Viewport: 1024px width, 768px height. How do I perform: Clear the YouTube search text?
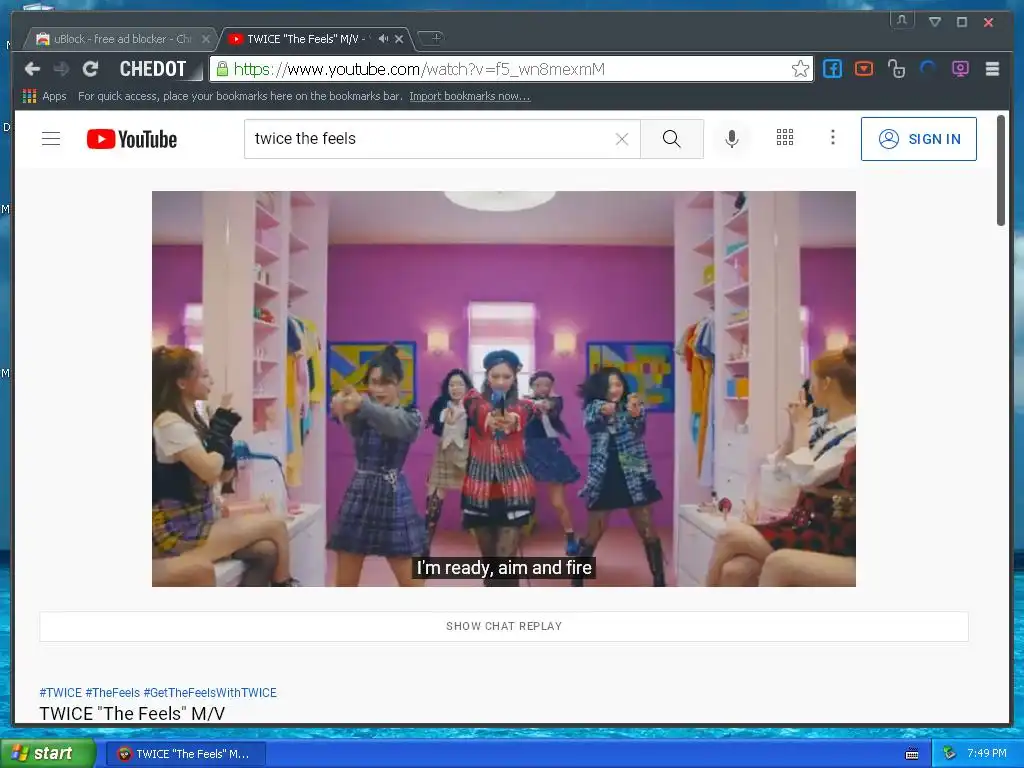coord(622,138)
